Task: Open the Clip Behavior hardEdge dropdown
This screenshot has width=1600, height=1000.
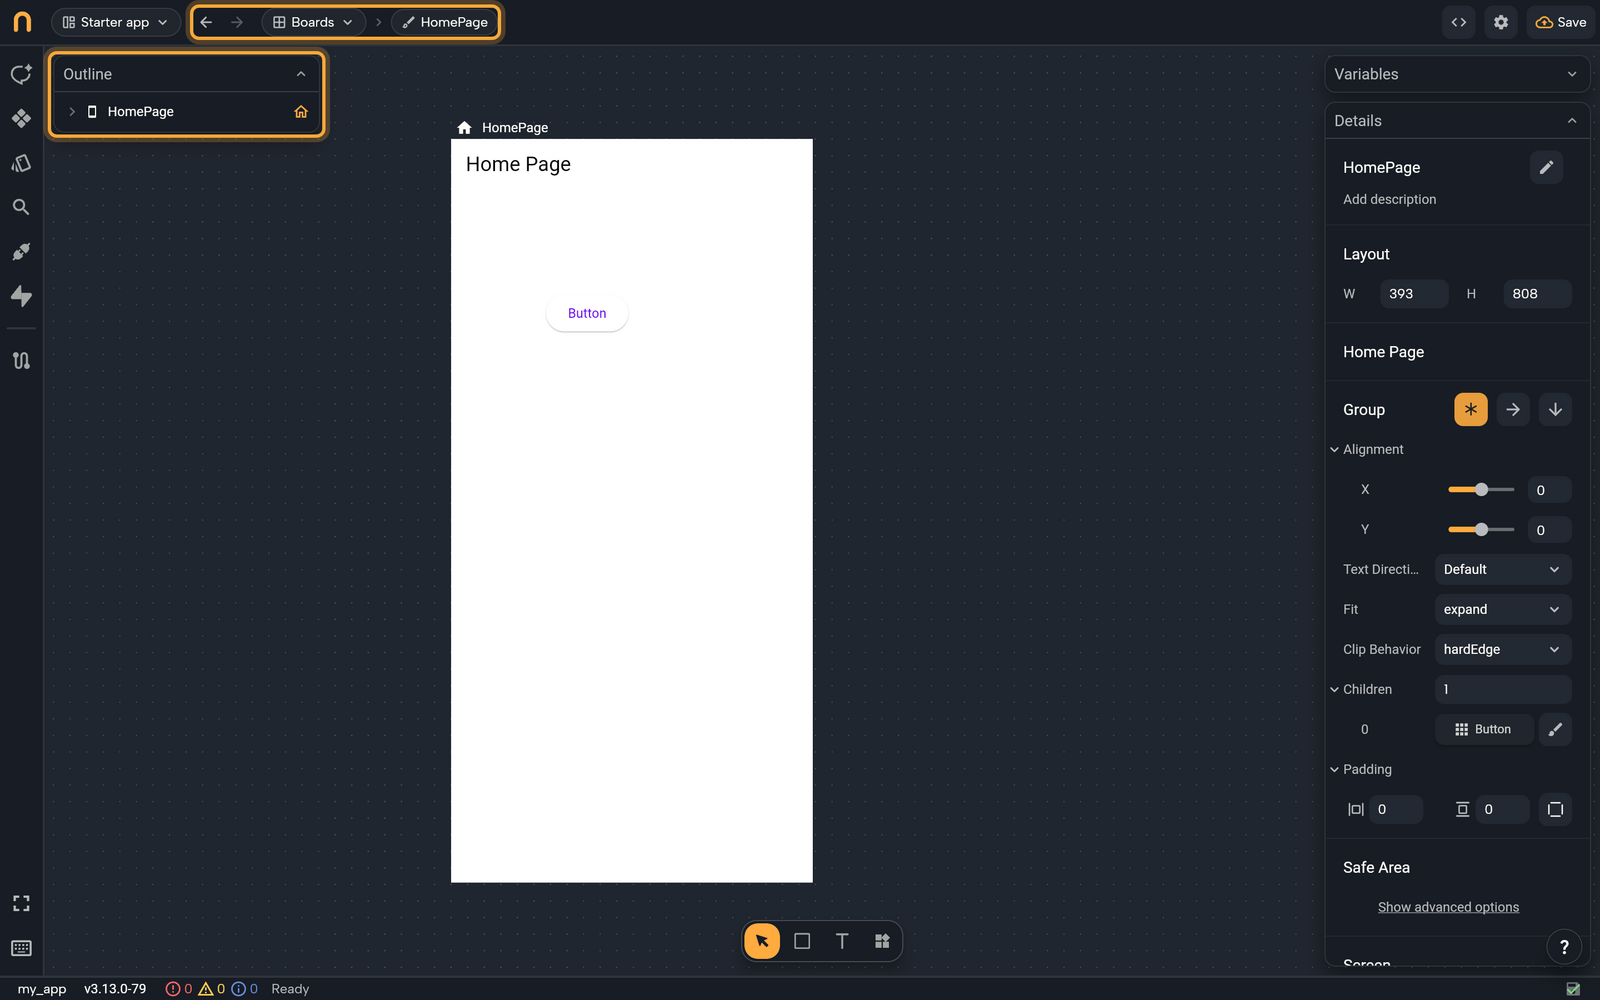Action: [x=1503, y=649]
